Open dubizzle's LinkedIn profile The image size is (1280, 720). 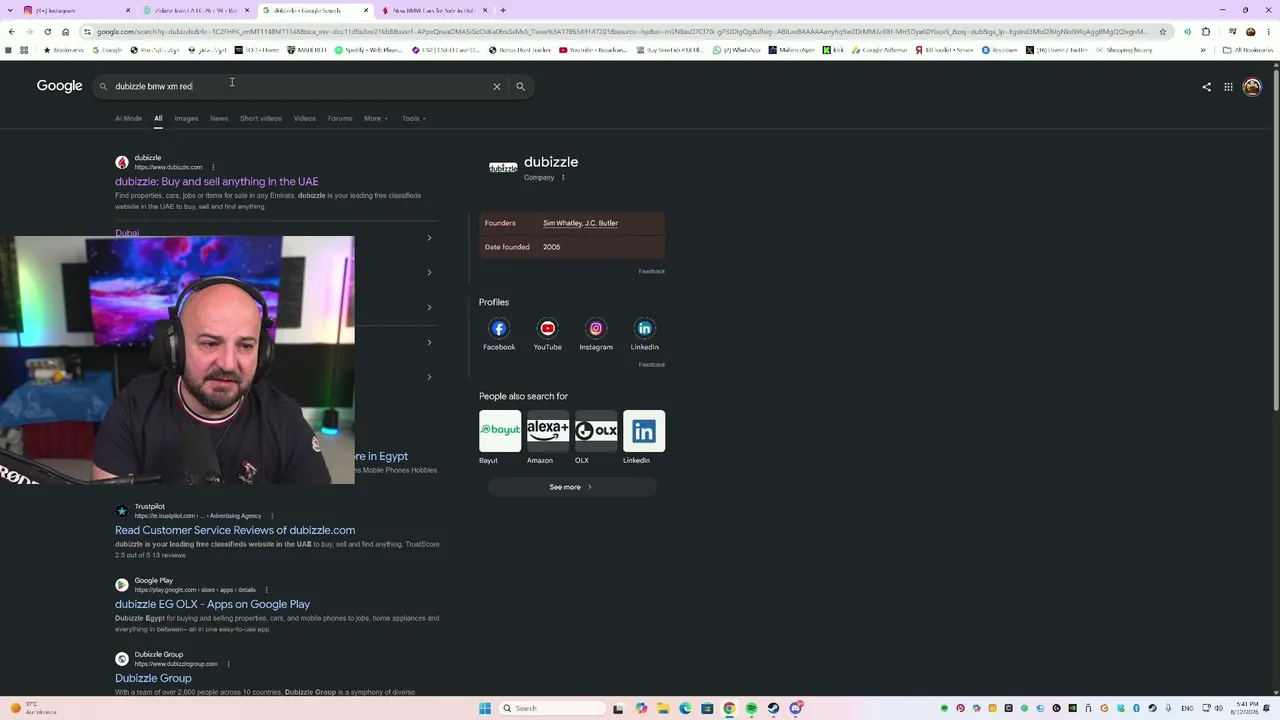(644, 335)
